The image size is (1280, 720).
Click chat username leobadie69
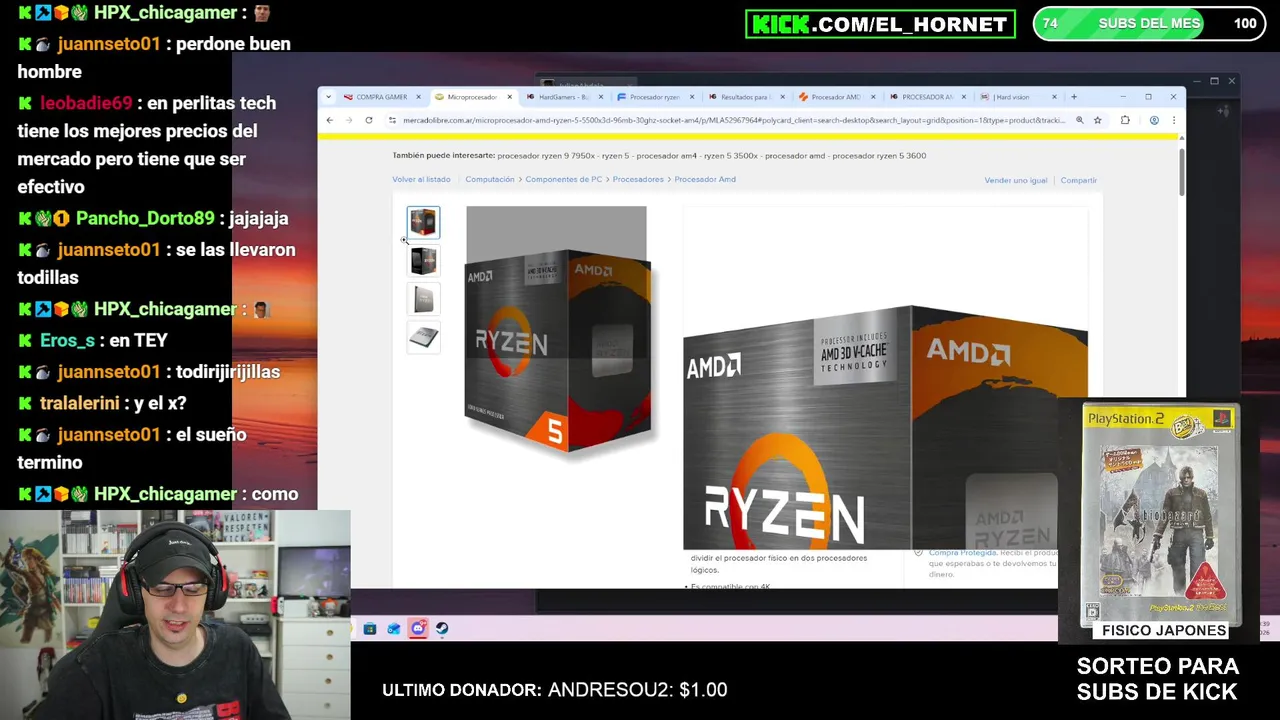[x=86, y=103]
